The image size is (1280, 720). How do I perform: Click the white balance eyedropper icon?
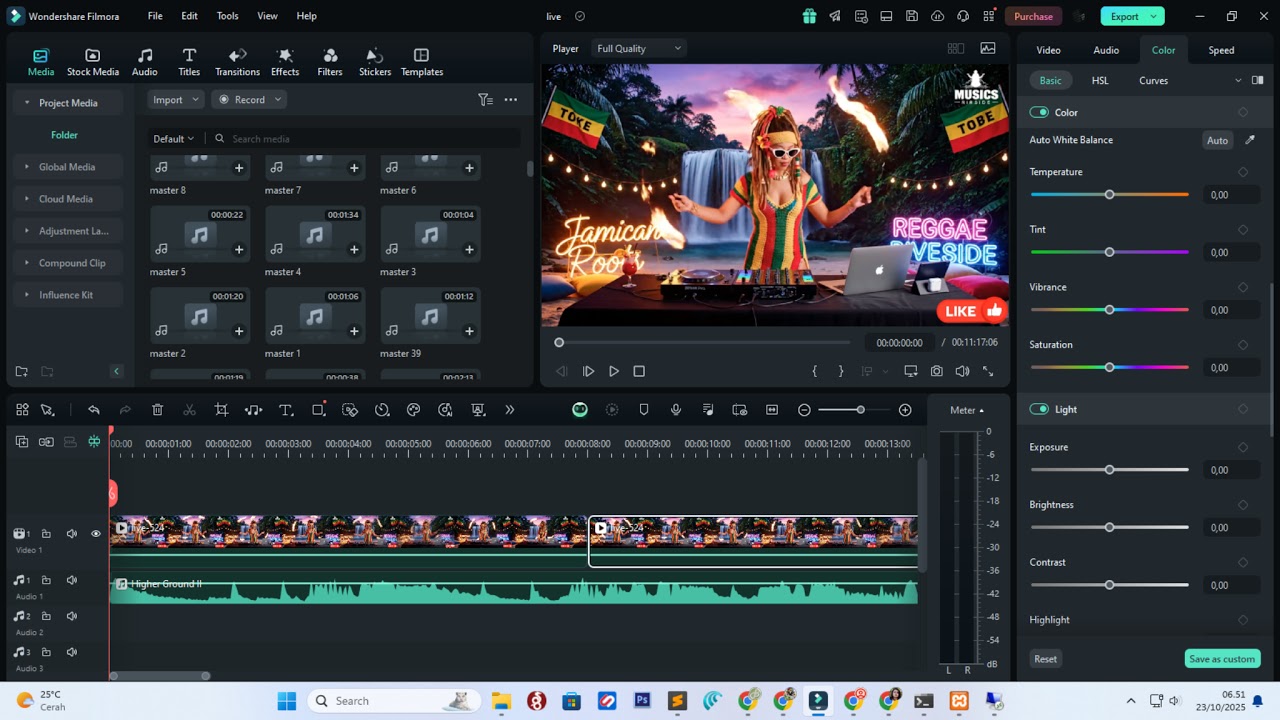point(1250,140)
